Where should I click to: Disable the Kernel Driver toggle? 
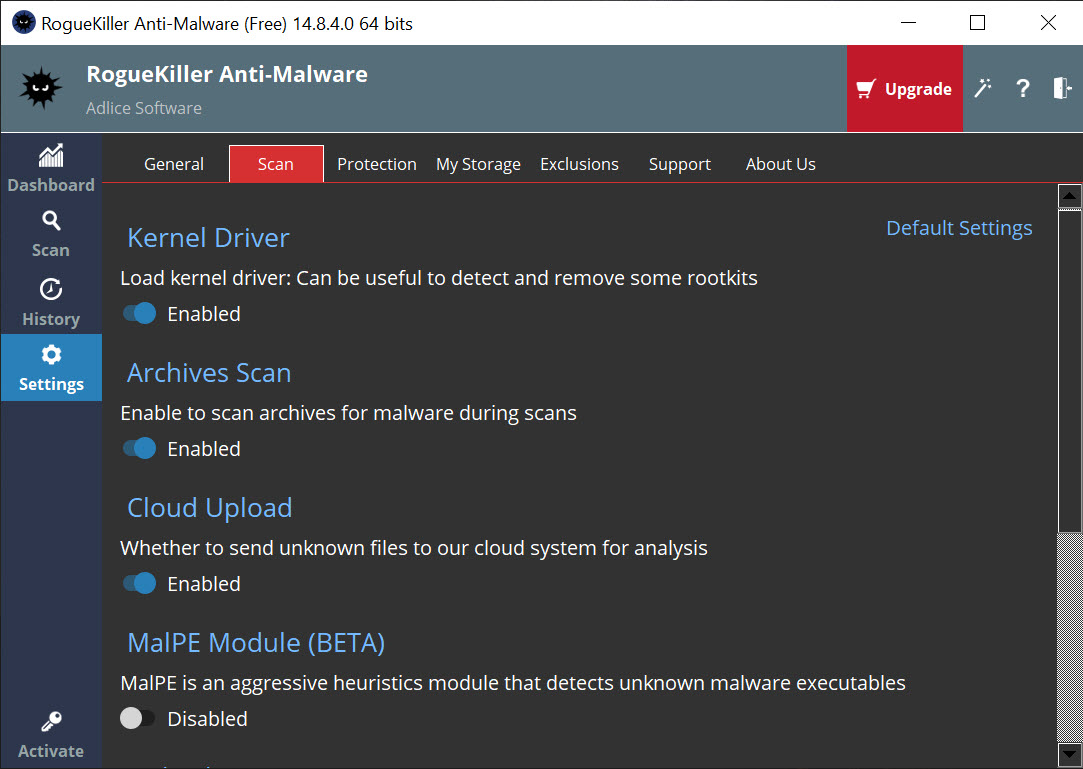click(140, 314)
